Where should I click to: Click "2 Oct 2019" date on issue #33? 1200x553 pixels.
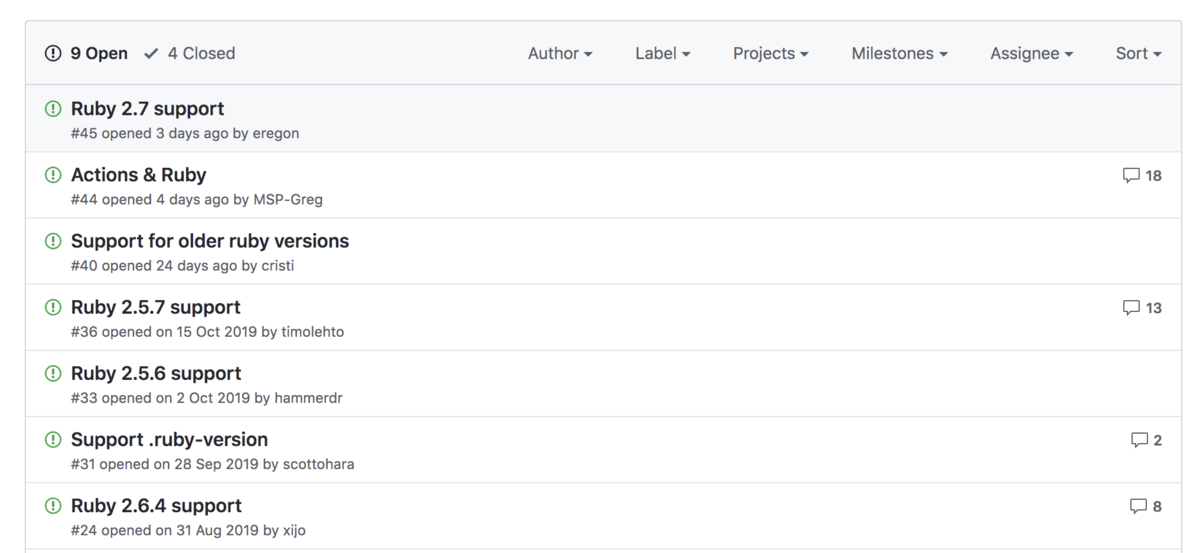point(213,397)
